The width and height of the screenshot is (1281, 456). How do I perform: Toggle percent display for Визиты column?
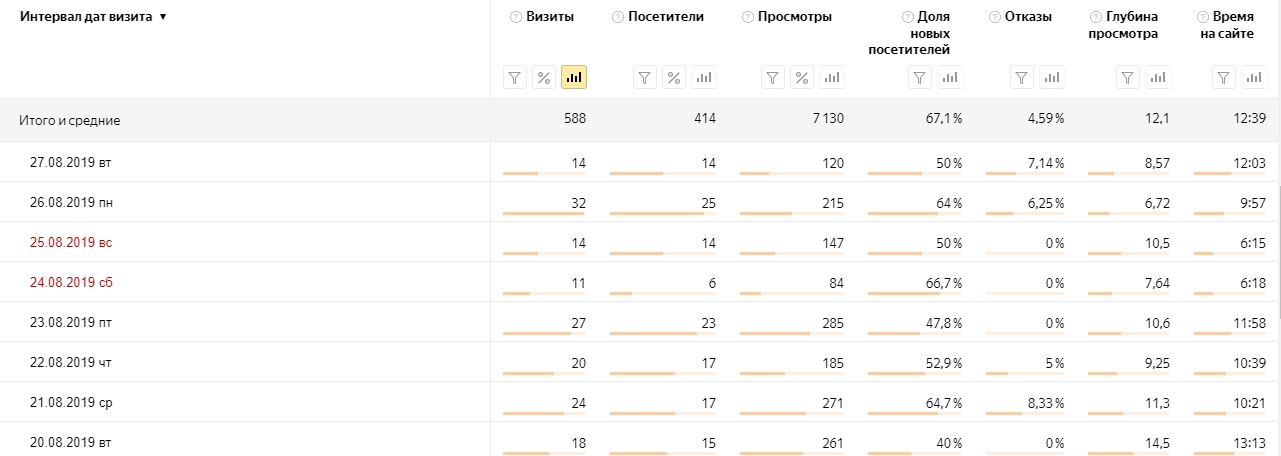544,78
